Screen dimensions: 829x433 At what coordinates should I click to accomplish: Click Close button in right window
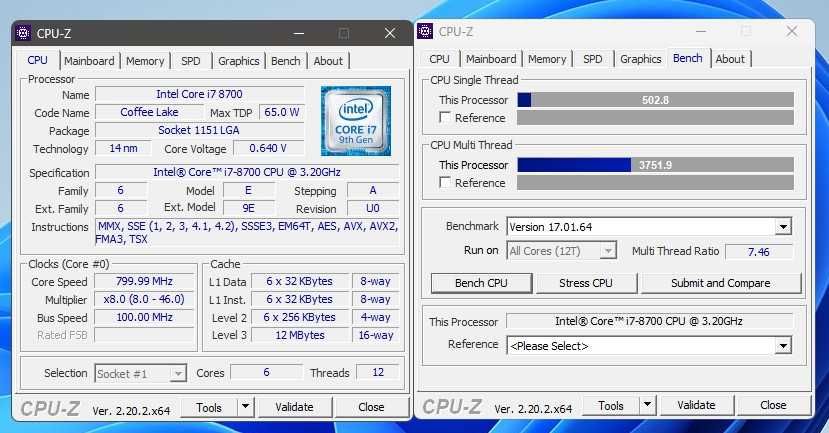(773, 405)
